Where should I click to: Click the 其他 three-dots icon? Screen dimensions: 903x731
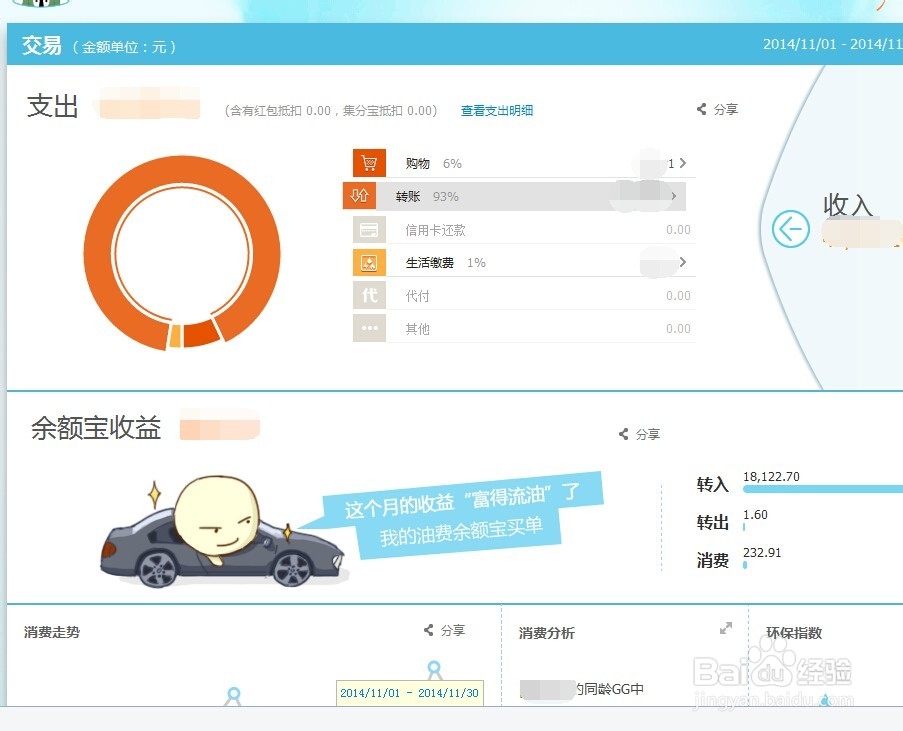(369, 328)
